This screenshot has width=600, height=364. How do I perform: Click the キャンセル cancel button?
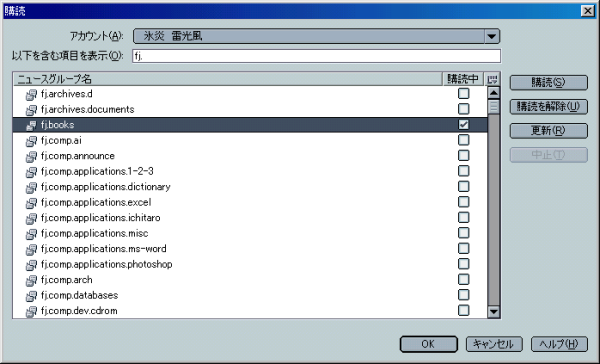tap(494, 344)
